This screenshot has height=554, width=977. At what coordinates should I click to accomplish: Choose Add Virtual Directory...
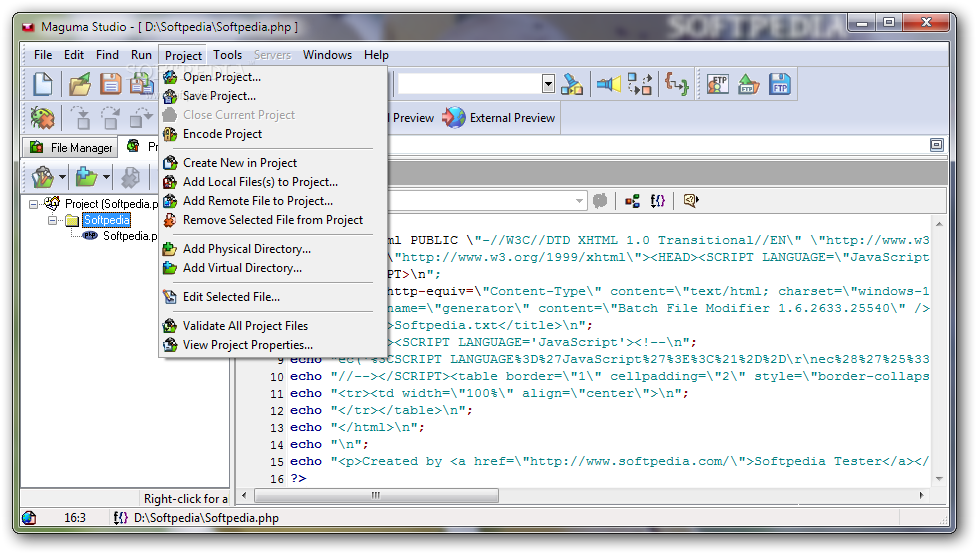coord(273,268)
